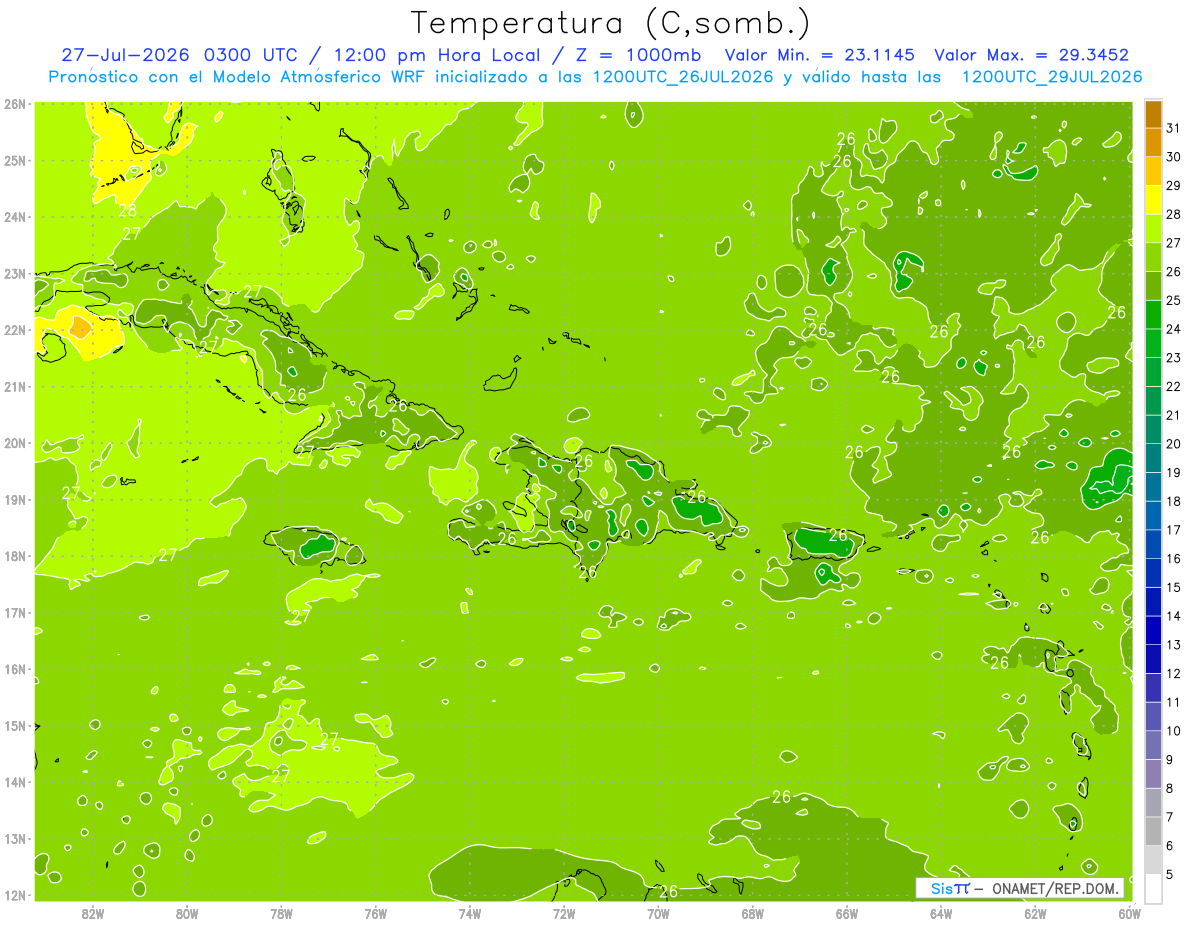The height and width of the screenshot is (927, 1200).
Task: Pick the orange swatch between legend 30 and 31
Action: (x=1153, y=143)
